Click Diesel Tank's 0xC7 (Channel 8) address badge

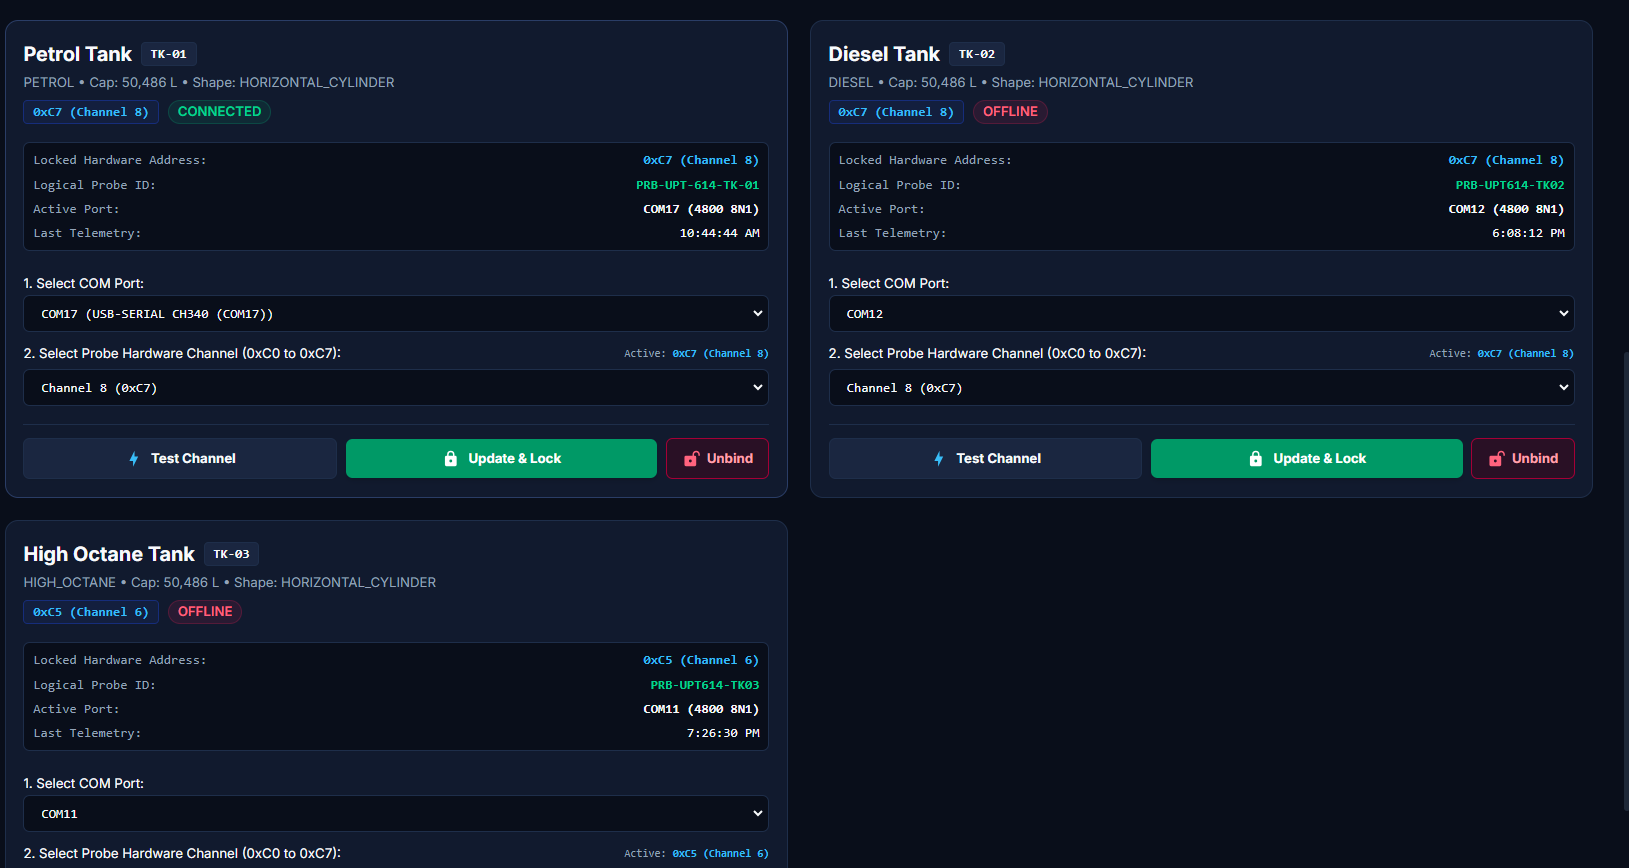pos(896,112)
